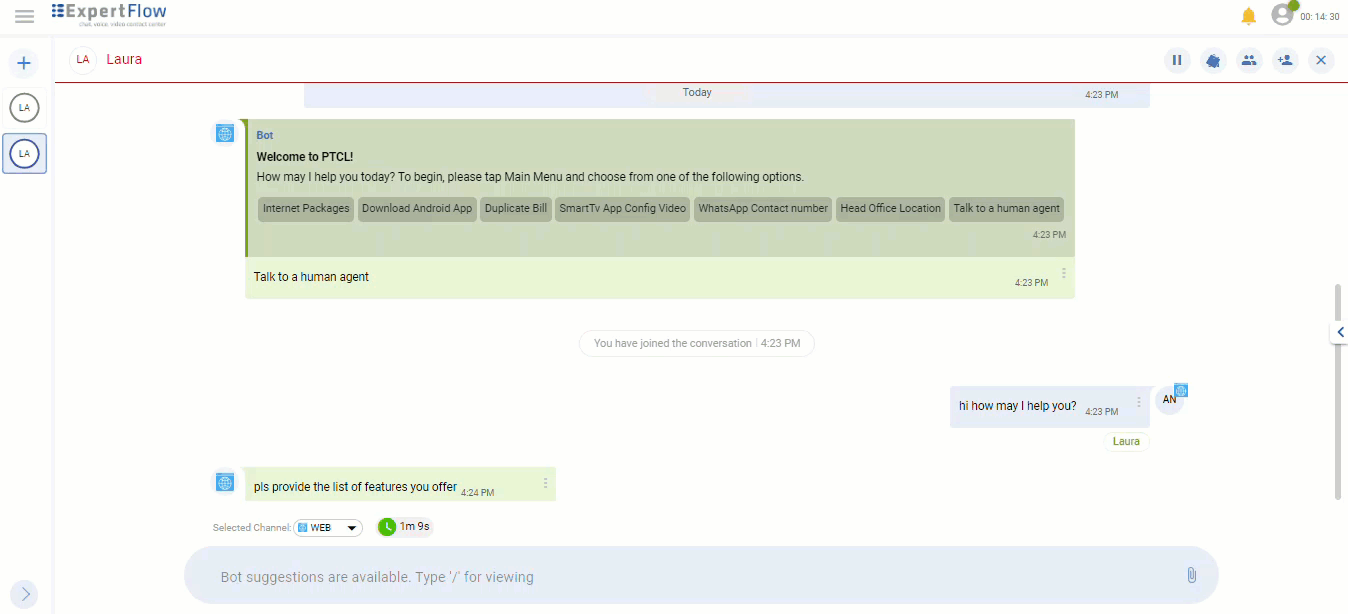This screenshot has width=1348, height=614.
Task: Expand the right side panel chevron
Action: click(1339, 332)
